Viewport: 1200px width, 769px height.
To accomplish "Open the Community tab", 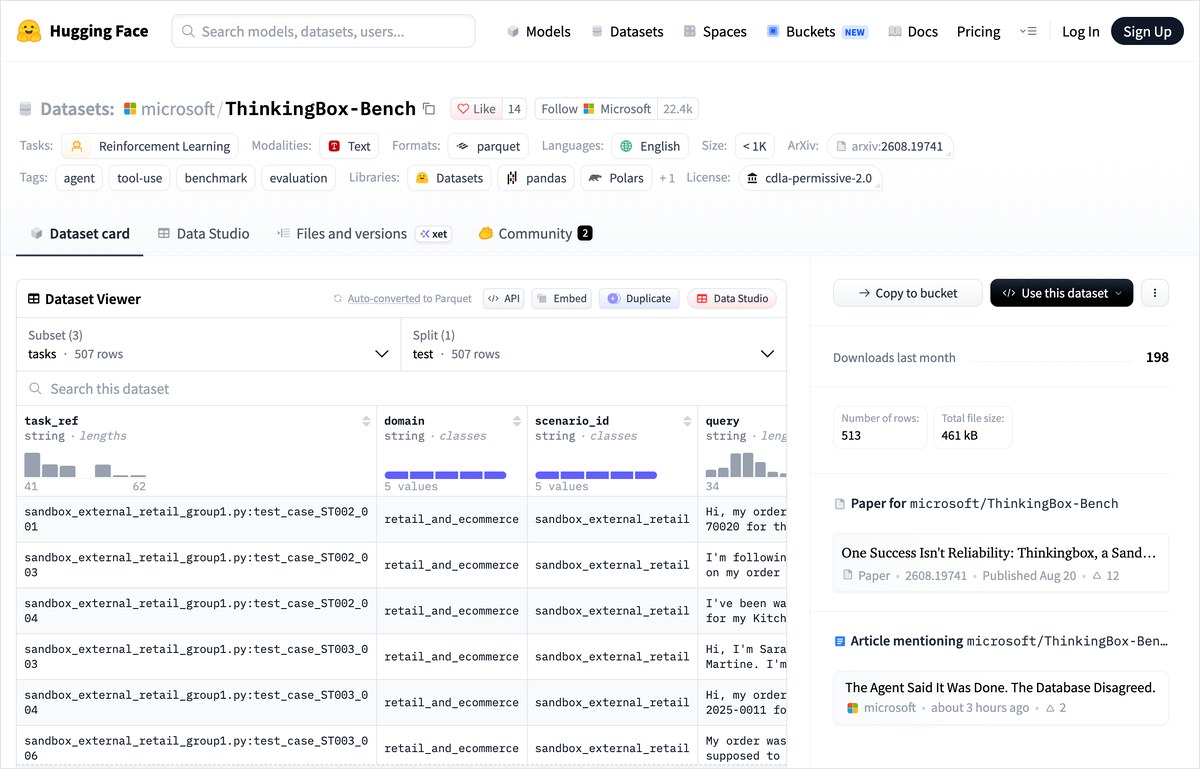I will pyautogui.click(x=535, y=233).
